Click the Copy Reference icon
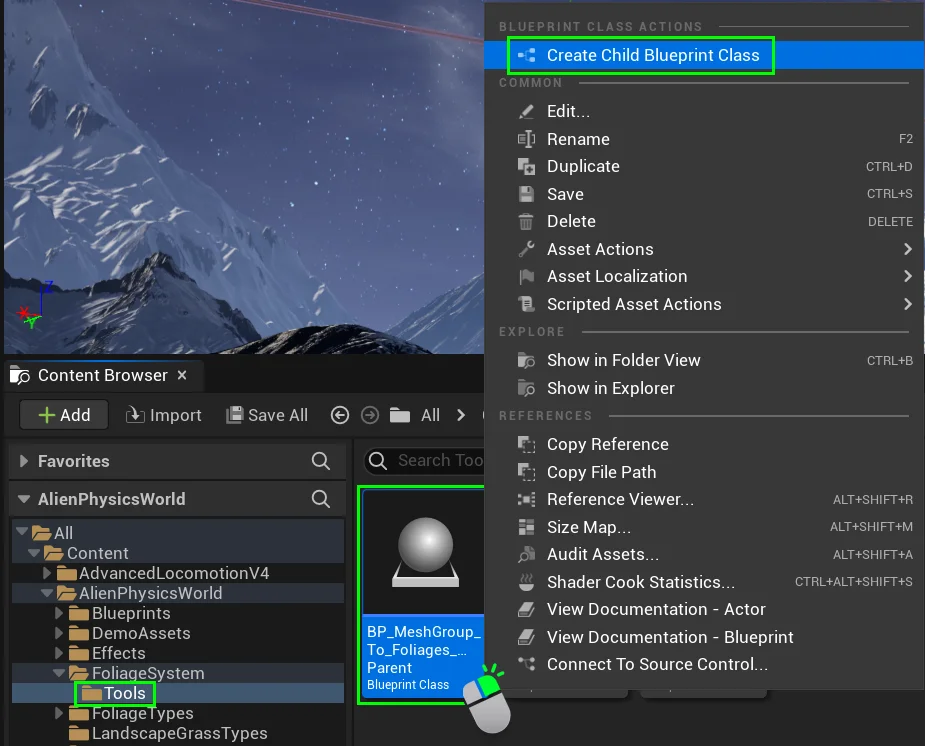The height and width of the screenshot is (746, 925). 526,444
